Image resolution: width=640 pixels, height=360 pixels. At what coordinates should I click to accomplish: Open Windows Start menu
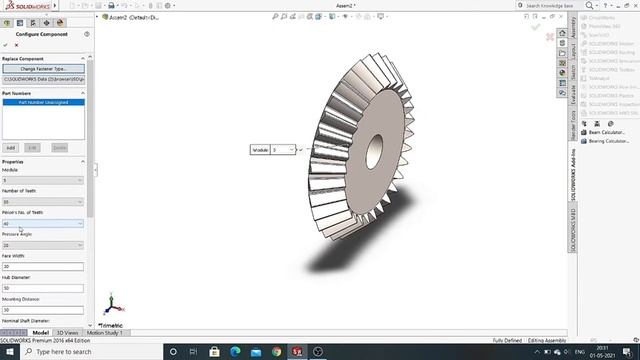[x=10, y=351]
